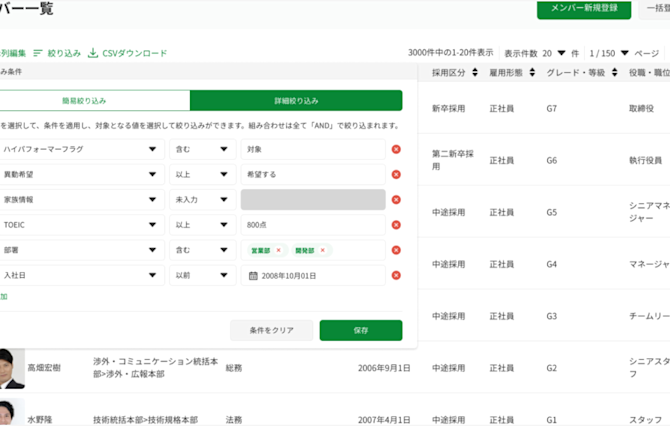
Task: Click 高畑宏樹 profile photo thumbnail
Action: click(12, 368)
